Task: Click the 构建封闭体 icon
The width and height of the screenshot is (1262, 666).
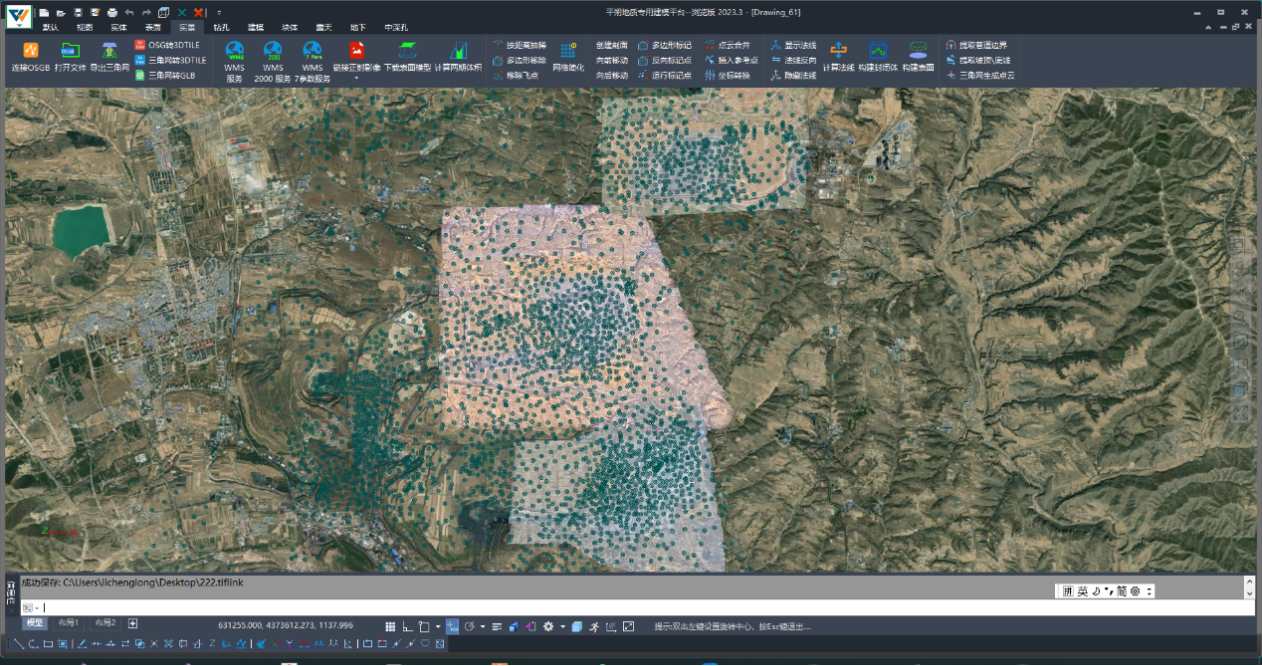Action: point(877,51)
